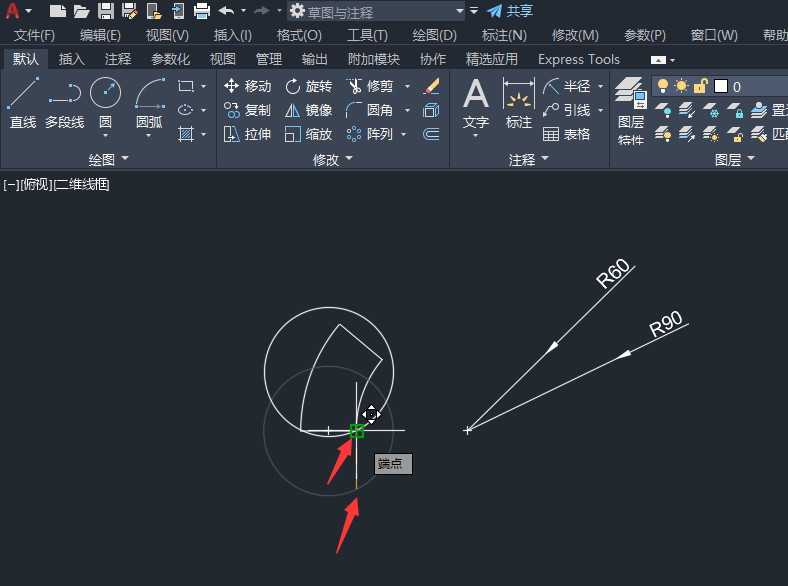Click the green endpoint snap marker

click(357, 431)
